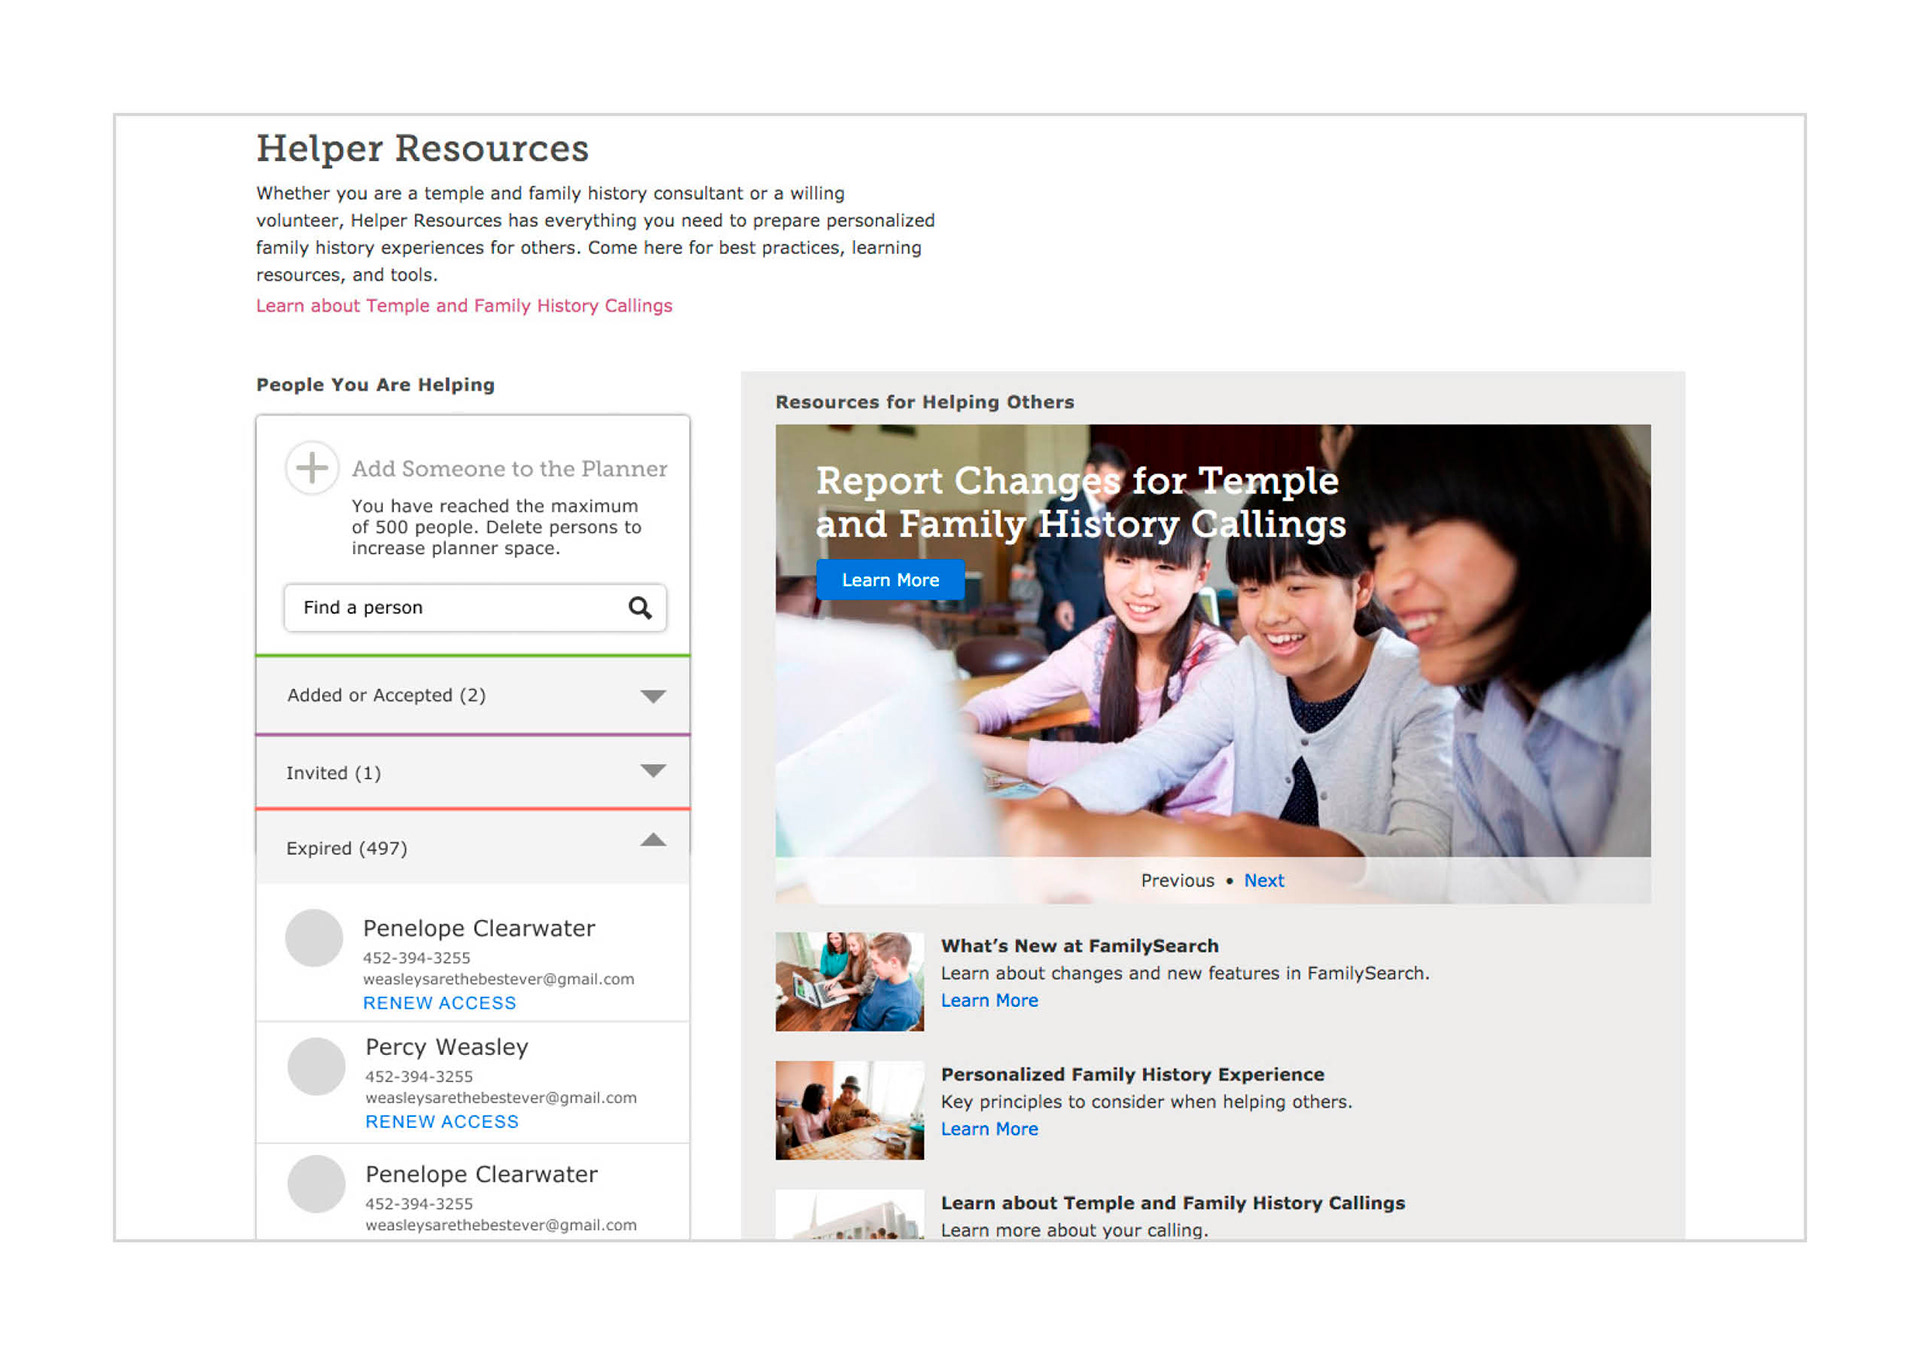Click the Report Changes for Temple banner title
This screenshot has width=1920, height=1350.
pyautogui.click(x=1080, y=502)
